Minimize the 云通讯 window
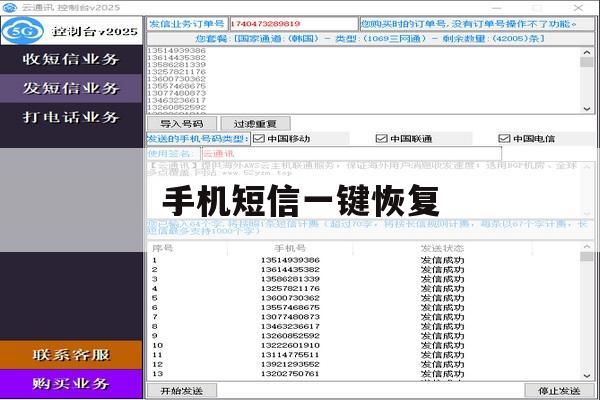 pos(497,8)
